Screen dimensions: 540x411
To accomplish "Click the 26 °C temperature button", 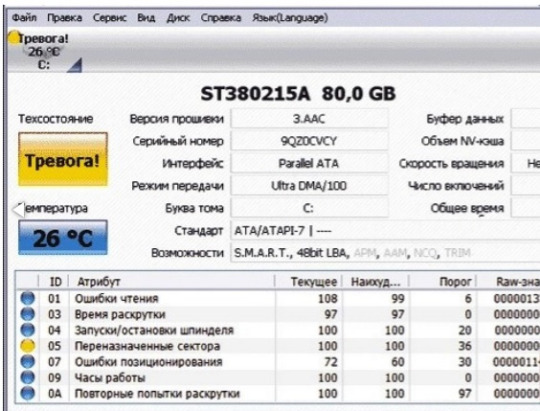I will click(63, 238).
